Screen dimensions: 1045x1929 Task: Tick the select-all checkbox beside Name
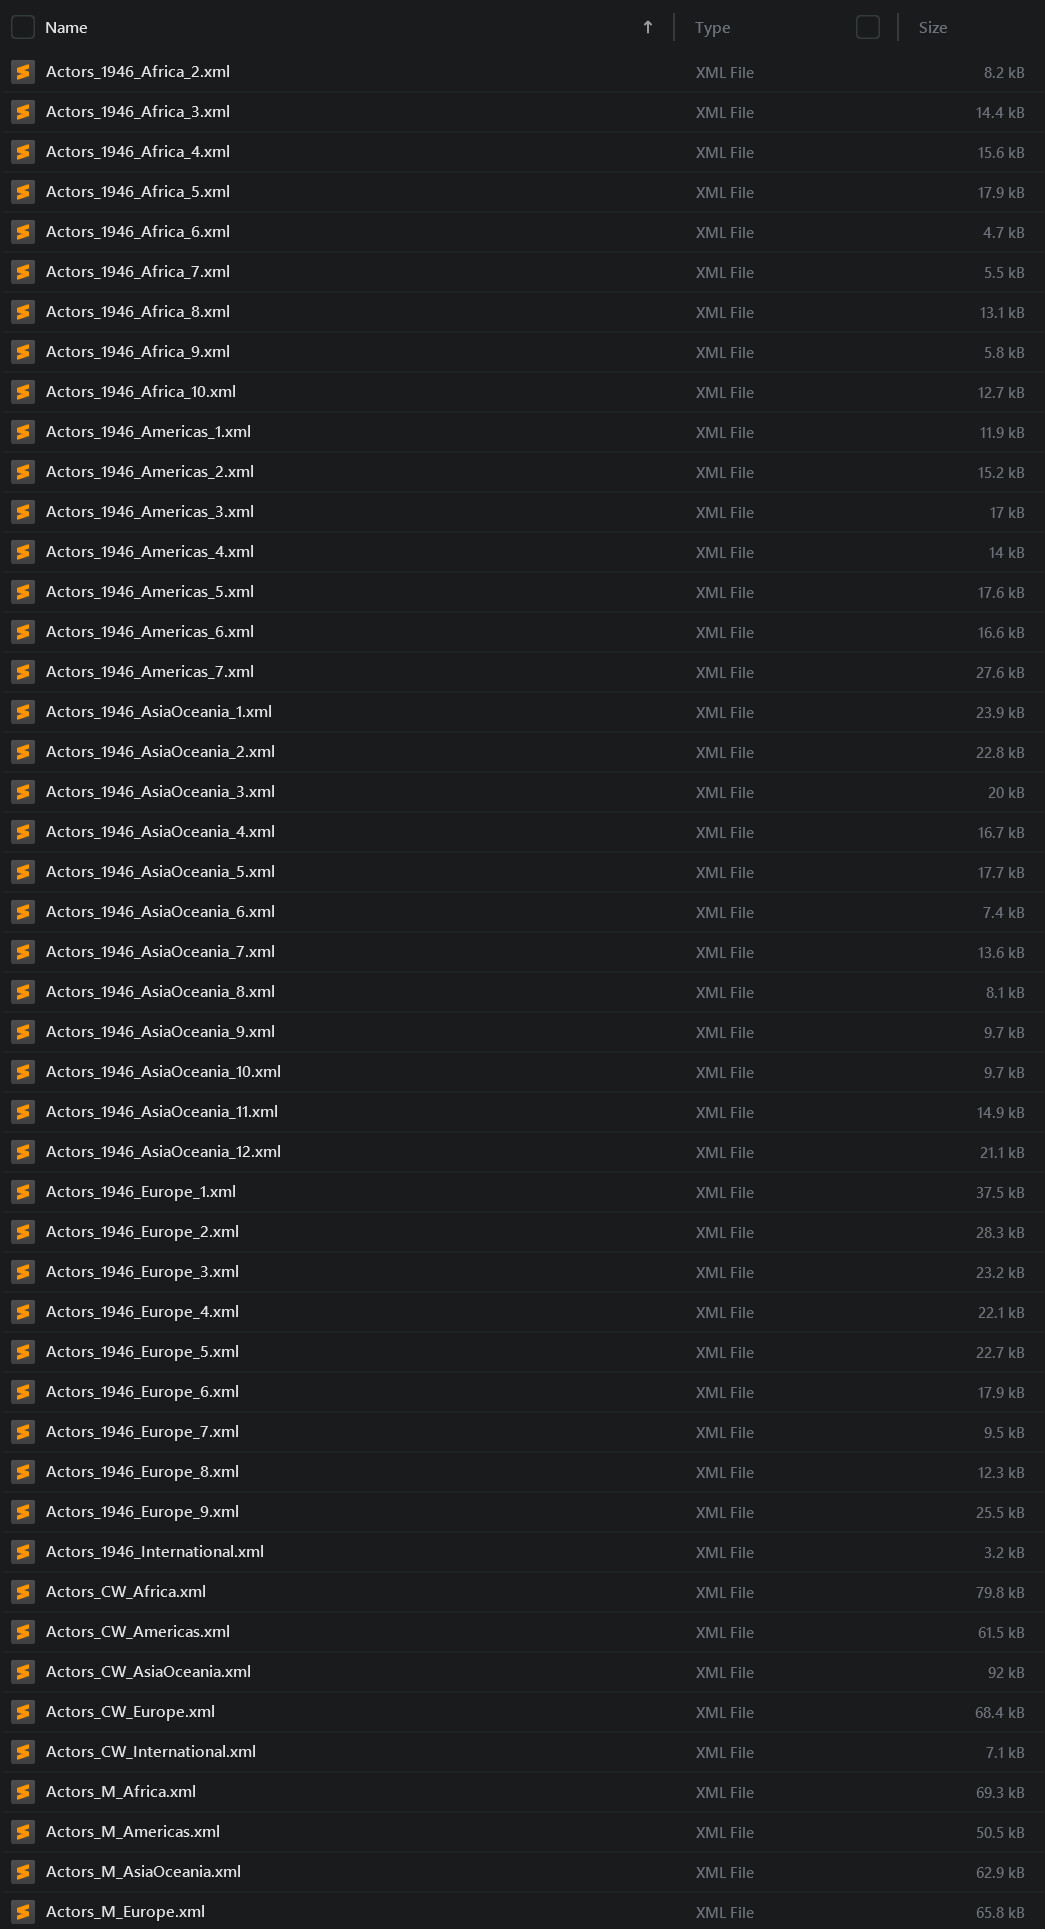23,27
